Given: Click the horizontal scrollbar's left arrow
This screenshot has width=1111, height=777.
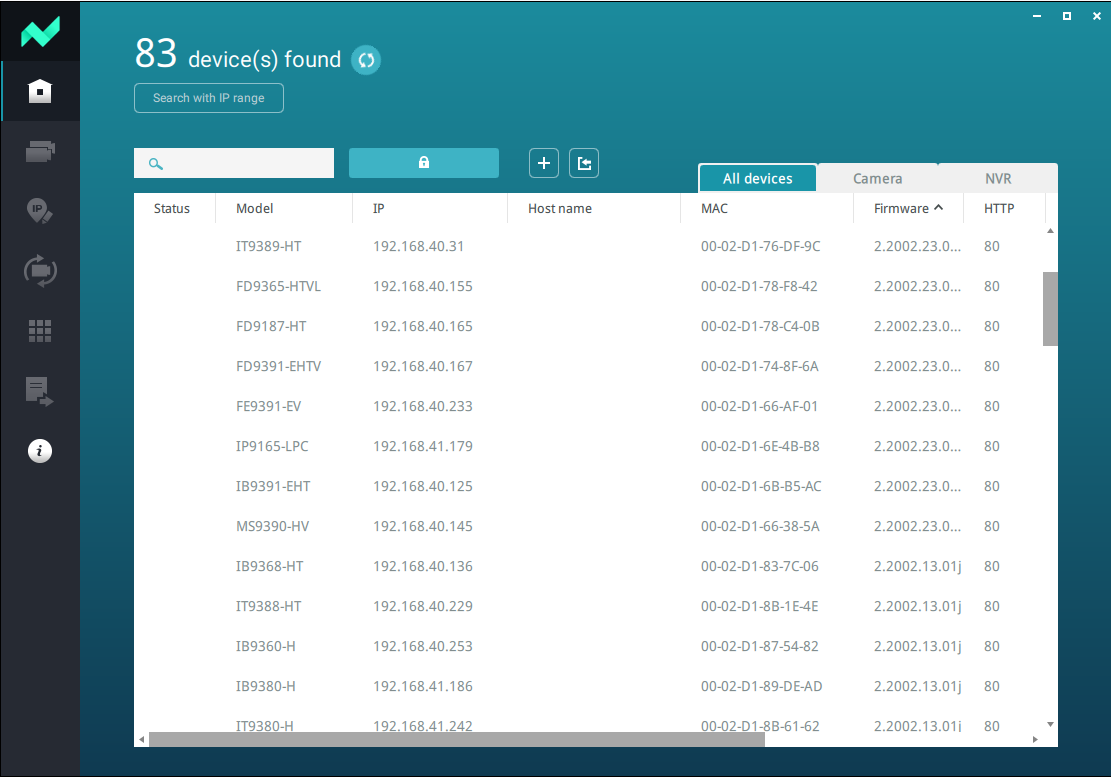Looking at the screenshot, I should pyautogui.click(x=140, y=738).
